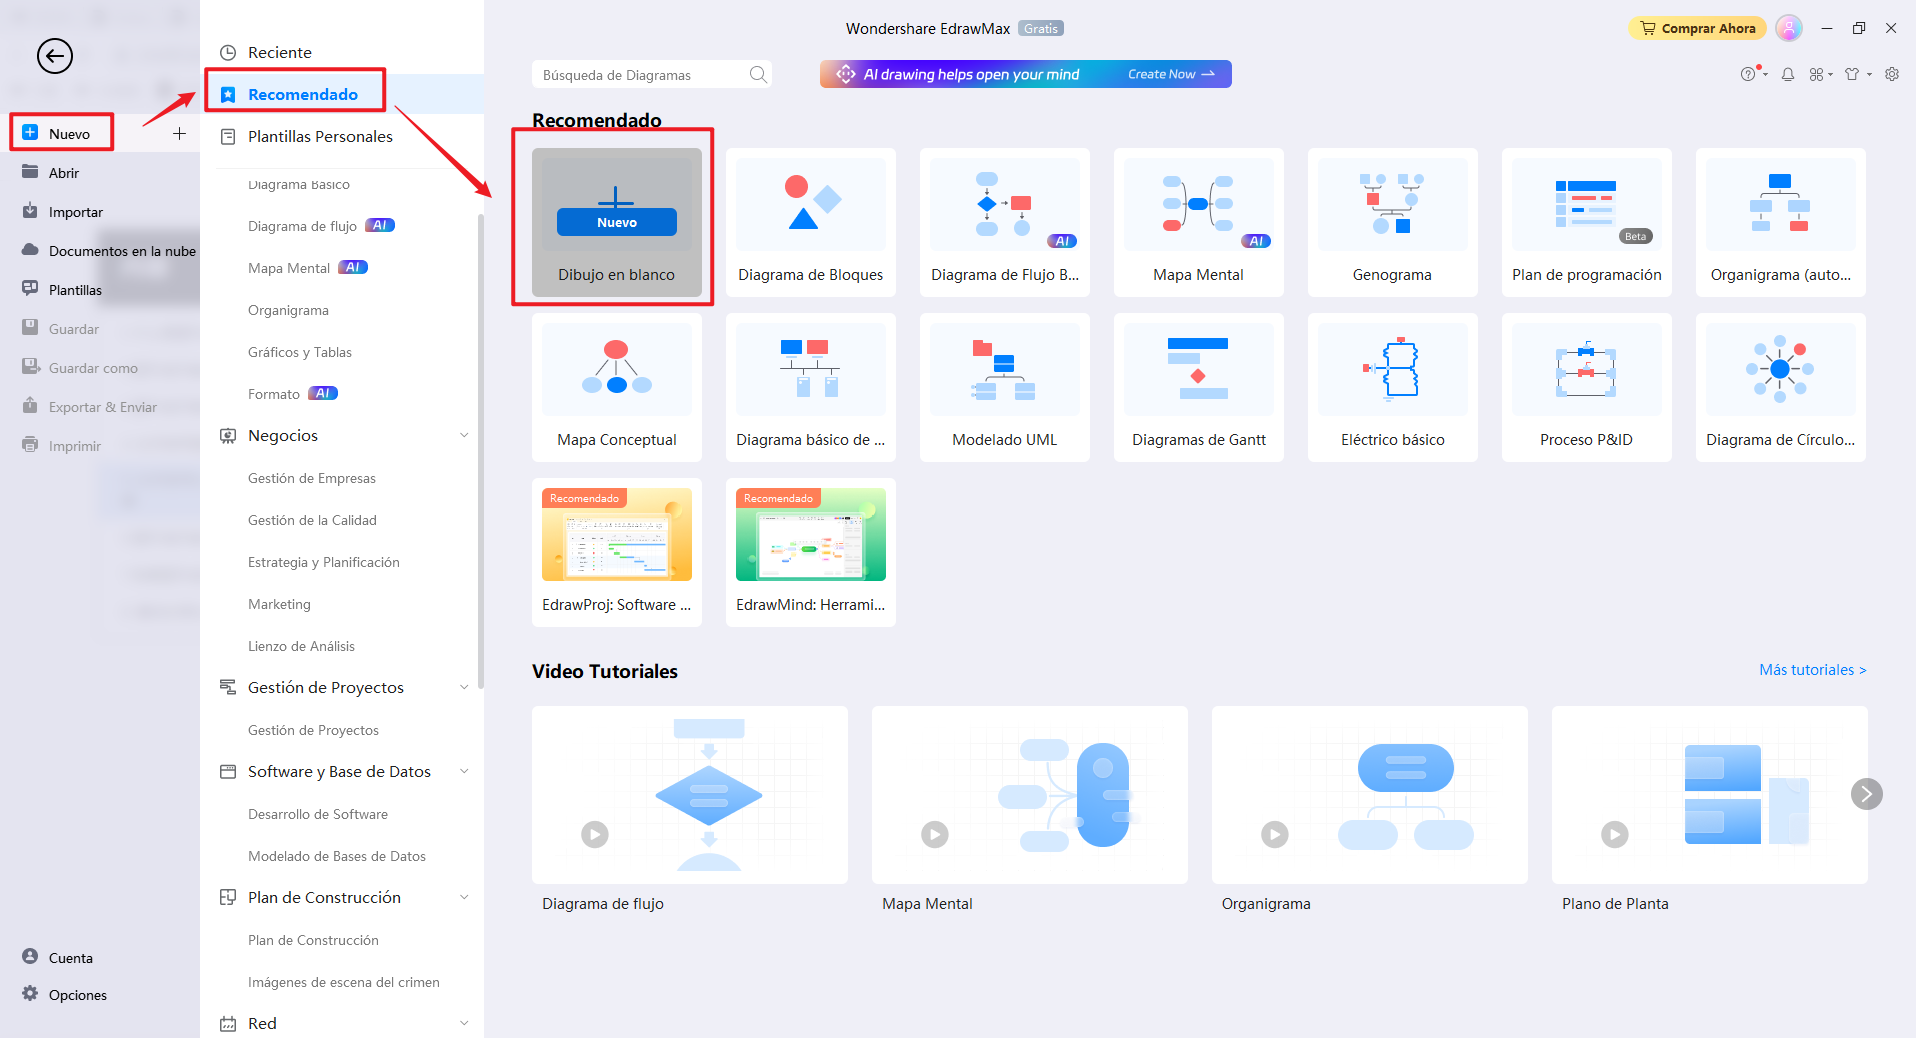
Task: Switch to the Reciente tab
Action: (x=279, y=52)
